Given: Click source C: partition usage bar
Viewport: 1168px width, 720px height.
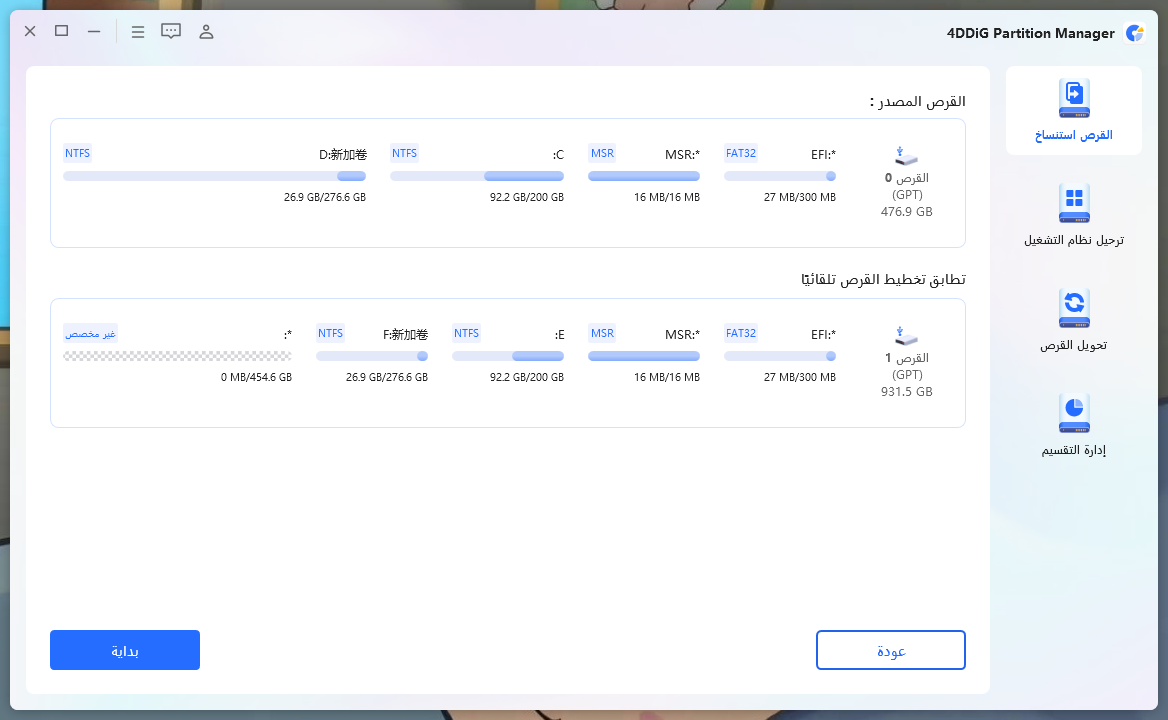Looking at the screenshot, I should coord(477,176).
